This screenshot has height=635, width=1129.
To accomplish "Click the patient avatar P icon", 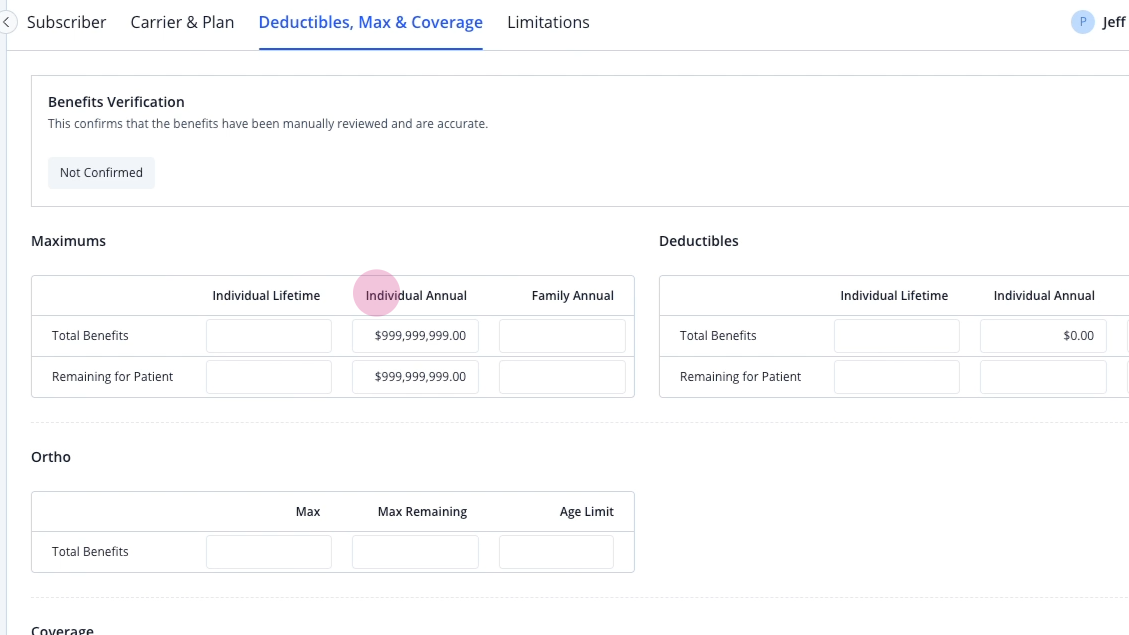I will pyautogui.click(x=1082, y=22).
